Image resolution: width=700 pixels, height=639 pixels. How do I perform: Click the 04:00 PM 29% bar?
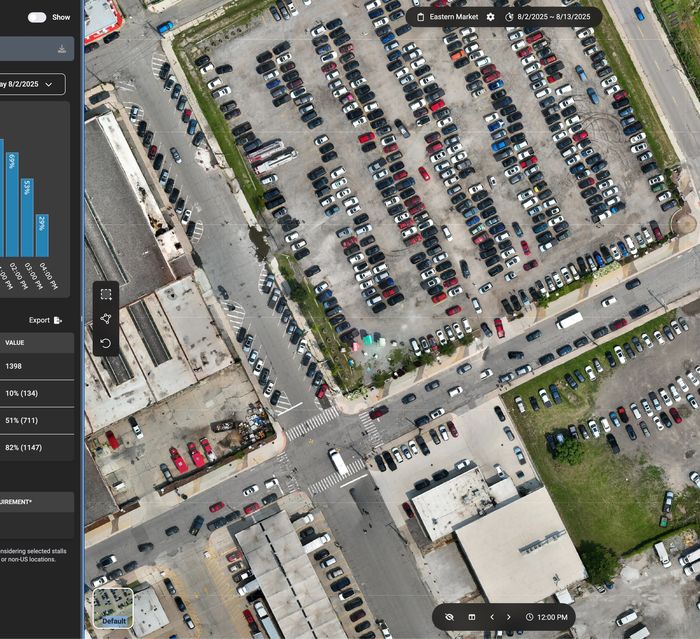[42, 236]
